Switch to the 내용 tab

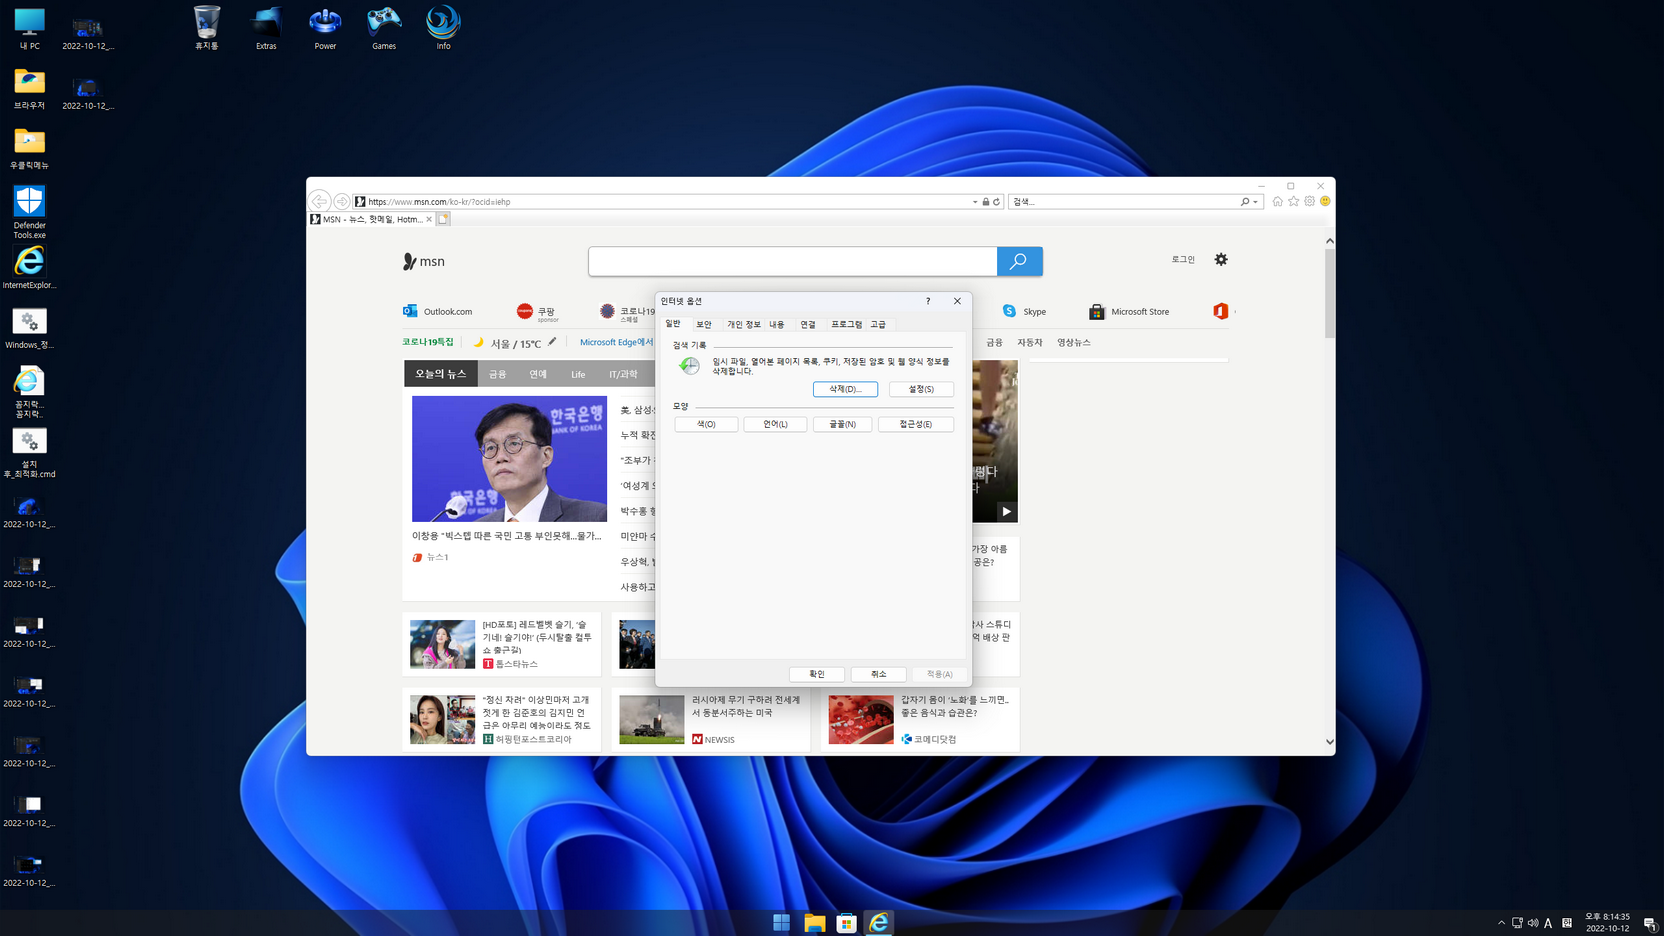click(777, 325)
